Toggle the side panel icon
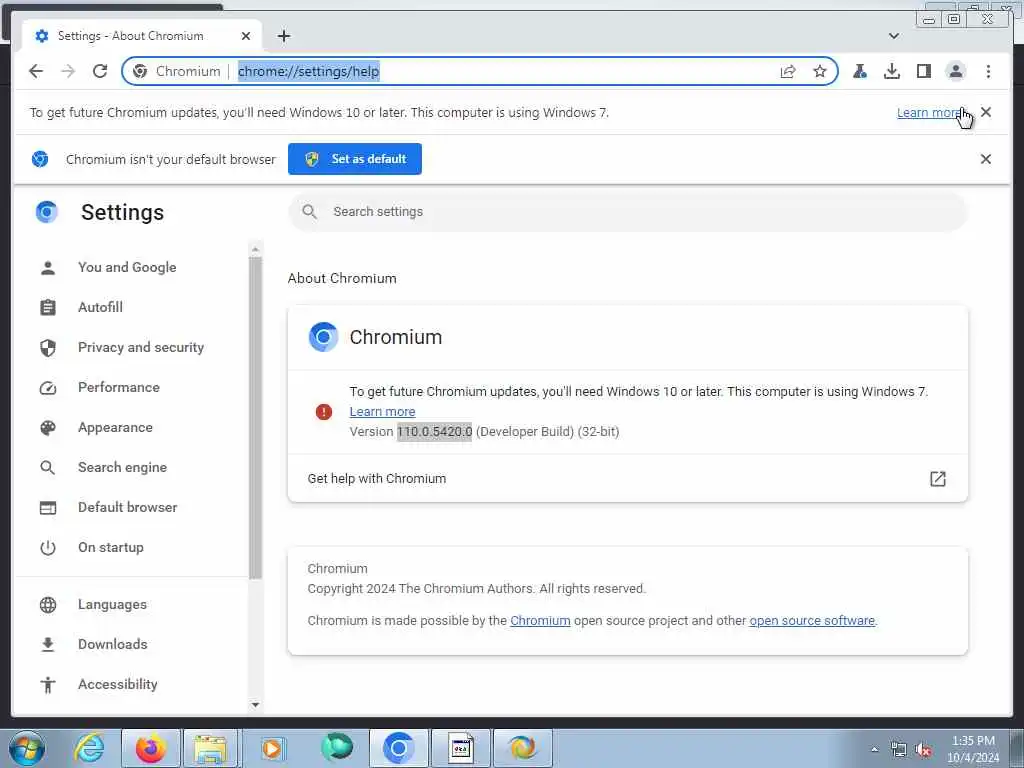 click(x=923, y=71)
